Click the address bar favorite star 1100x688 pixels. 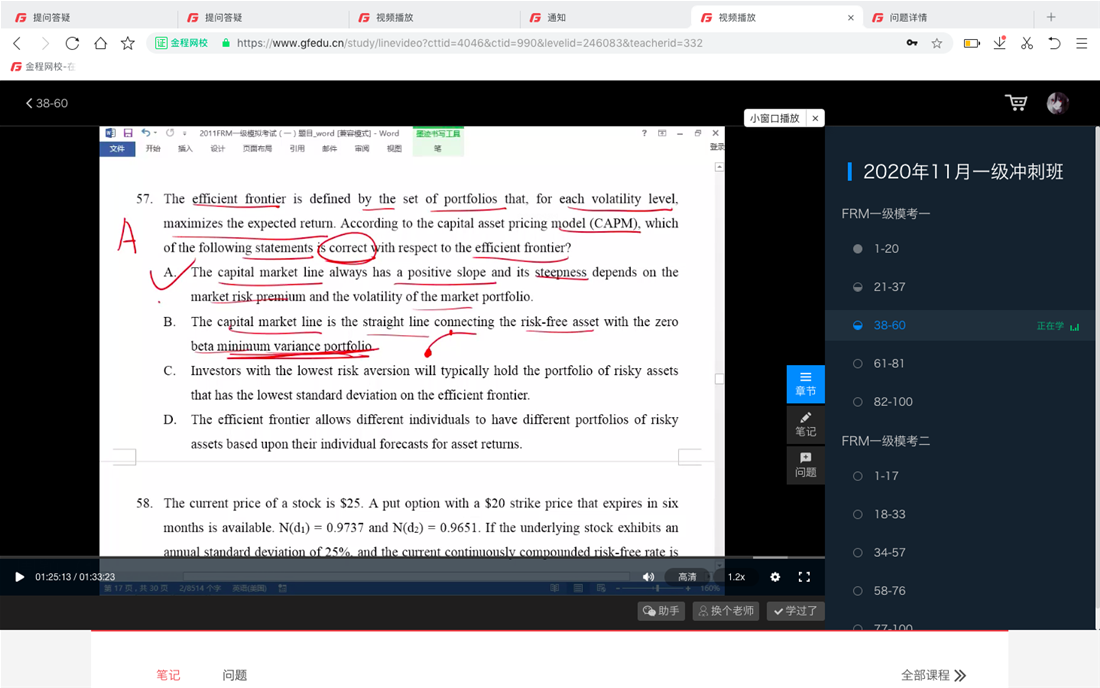pyautogui.click(x=937, y=43)
